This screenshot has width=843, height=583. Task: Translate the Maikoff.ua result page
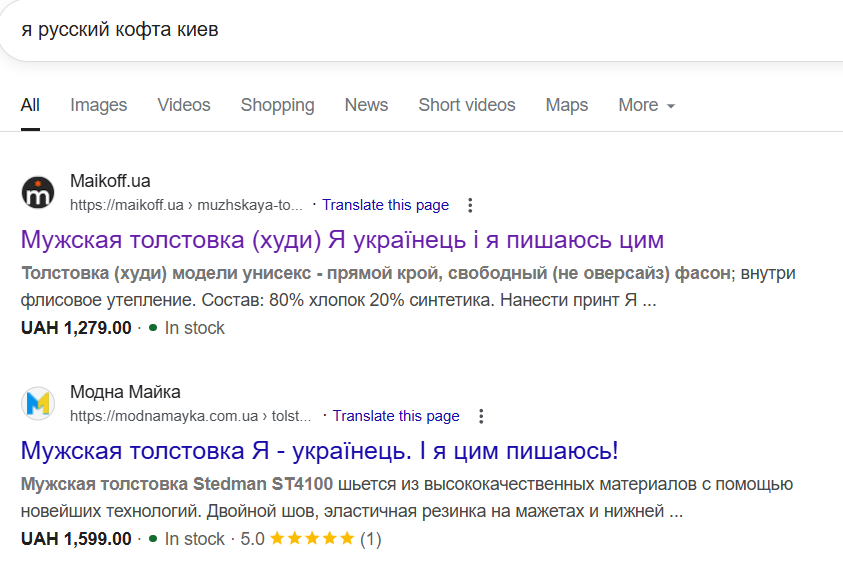point(385,205)
